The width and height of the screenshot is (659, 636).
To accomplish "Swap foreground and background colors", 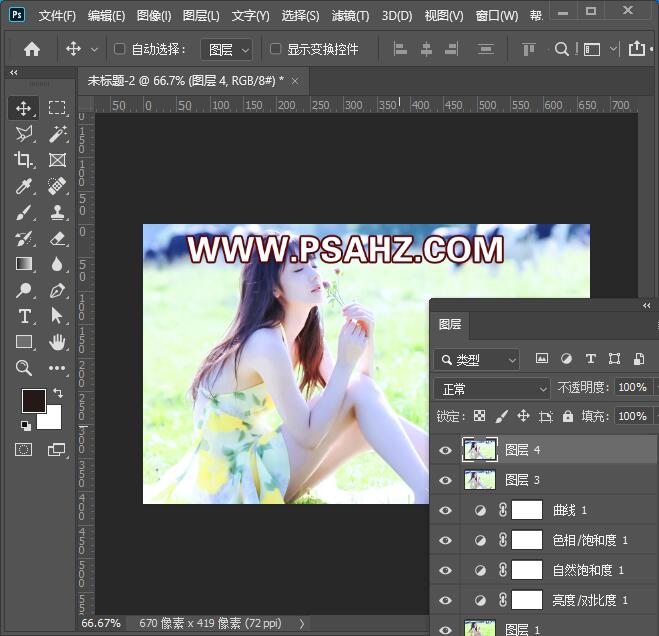I will tap(58, 393).
